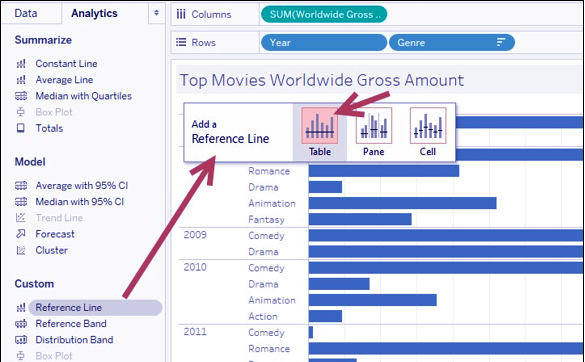The height and width of the screenshot is (362, 585).
Task: Switch to the Data tab
Action: point(26,13)
